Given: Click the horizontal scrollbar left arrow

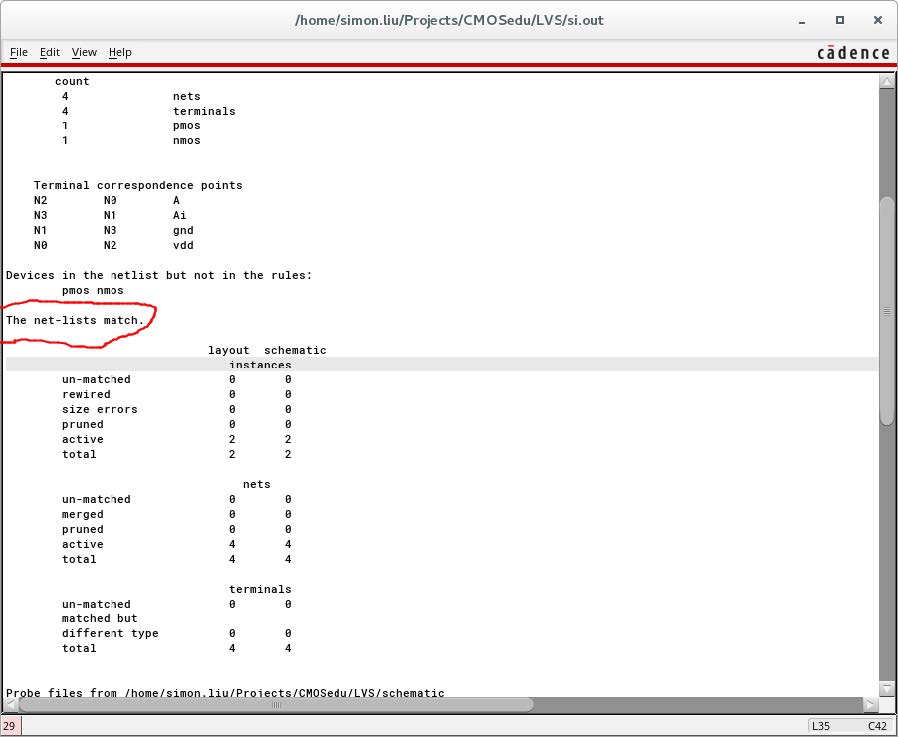Looking at the screenshot, I should [x=10, y=704].
